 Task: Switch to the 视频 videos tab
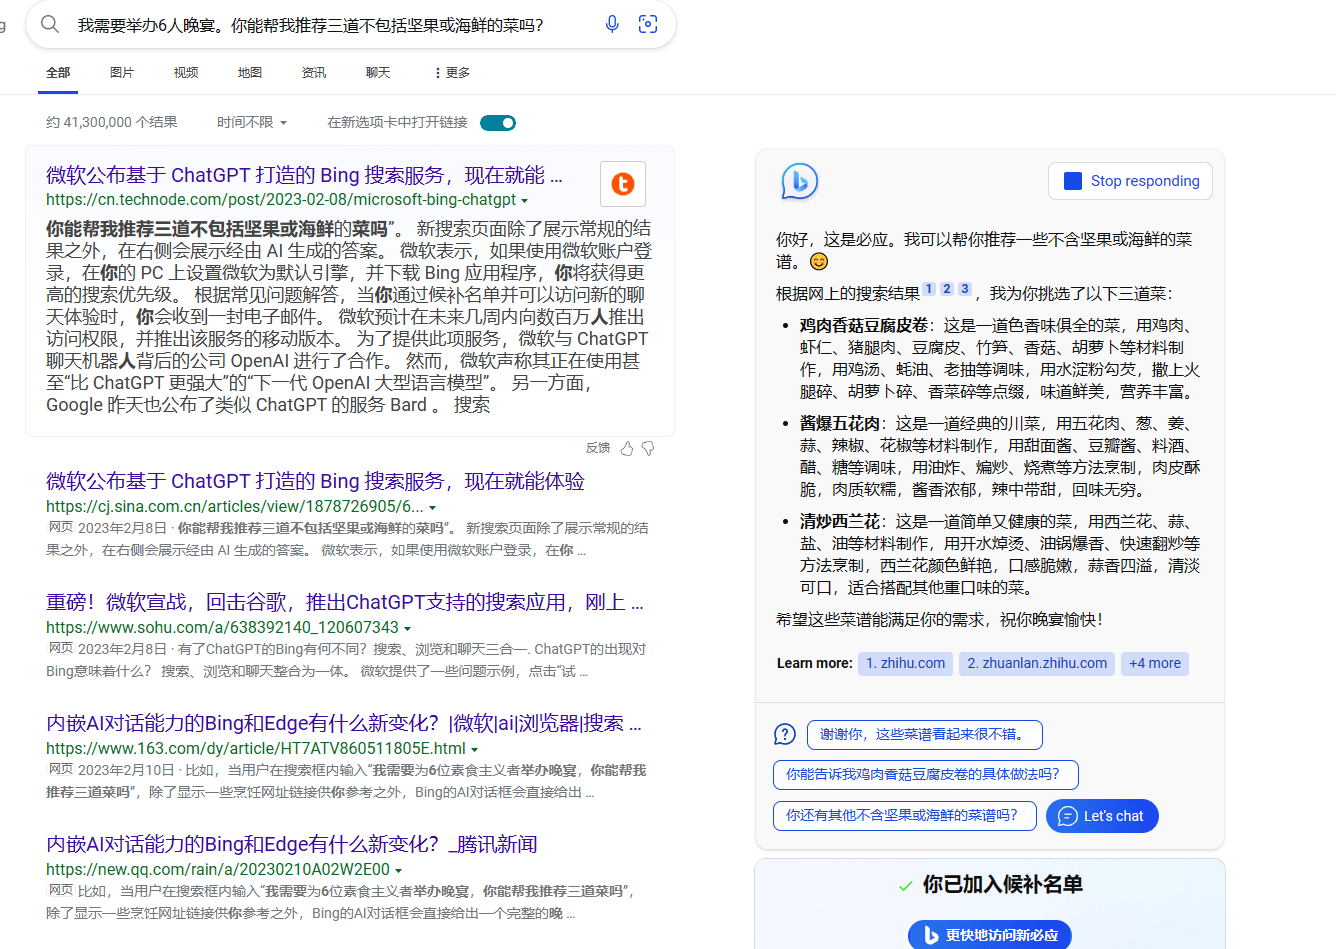186,73
